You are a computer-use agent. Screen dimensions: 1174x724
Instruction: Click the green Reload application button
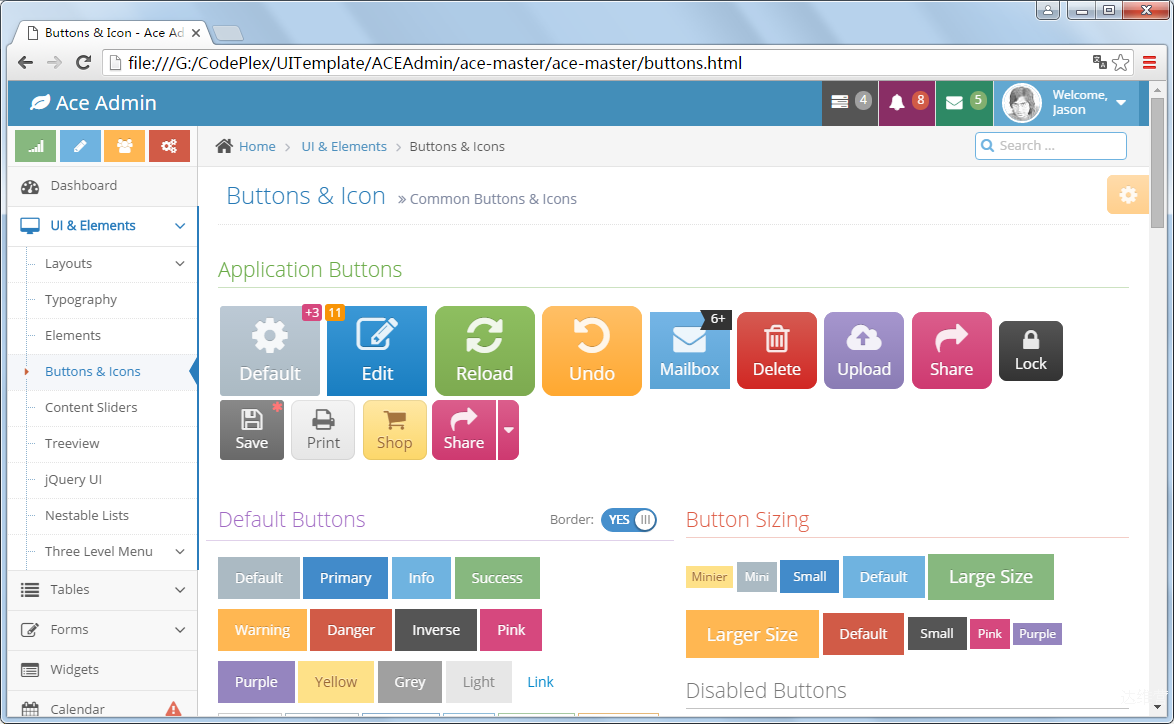coord(484,350)
